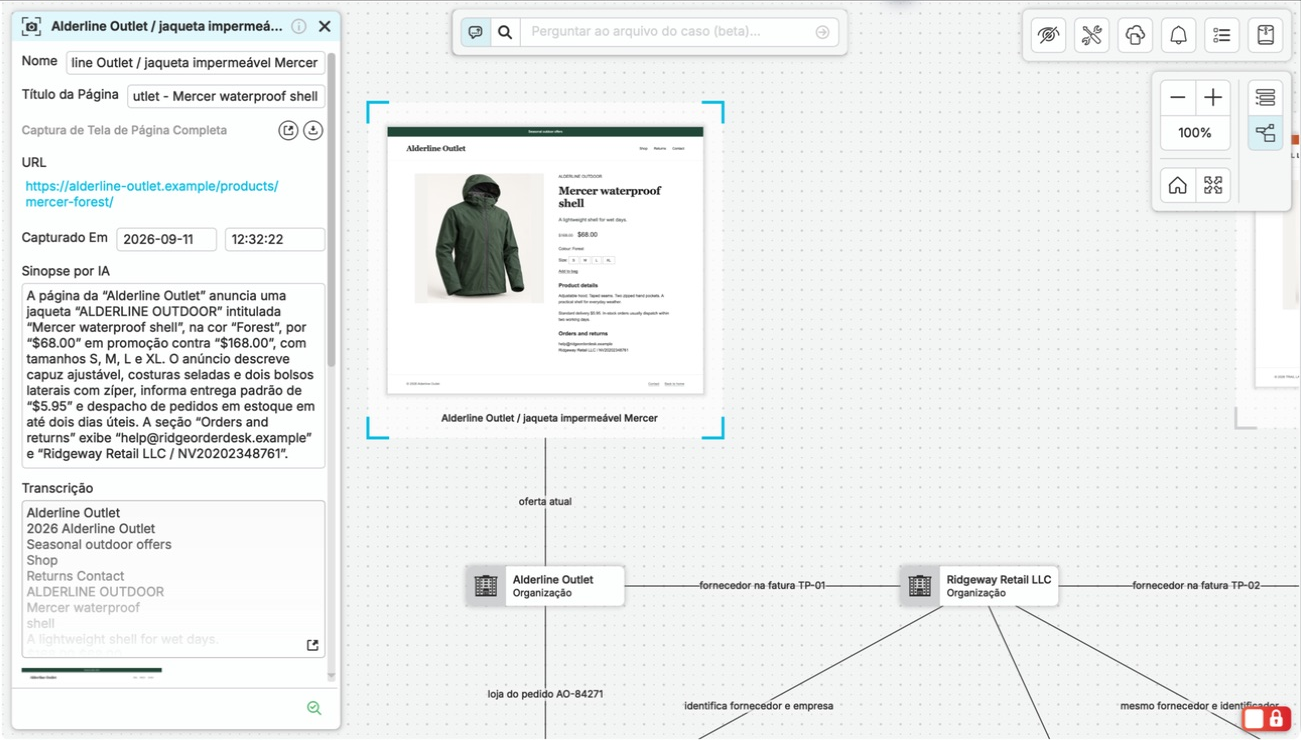This screenshot has height=740, width=1301.
Task: Click the screenshot capture icon in panel header
Action: click(x=31, y=27)
